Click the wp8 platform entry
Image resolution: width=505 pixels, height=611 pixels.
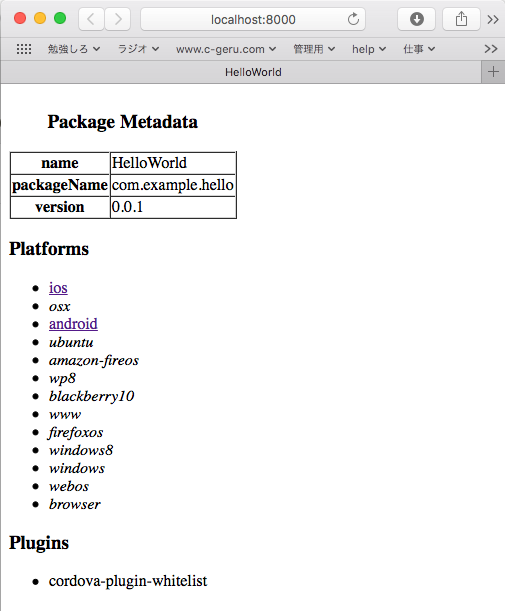pyautogui.click(x=62, y=378)
